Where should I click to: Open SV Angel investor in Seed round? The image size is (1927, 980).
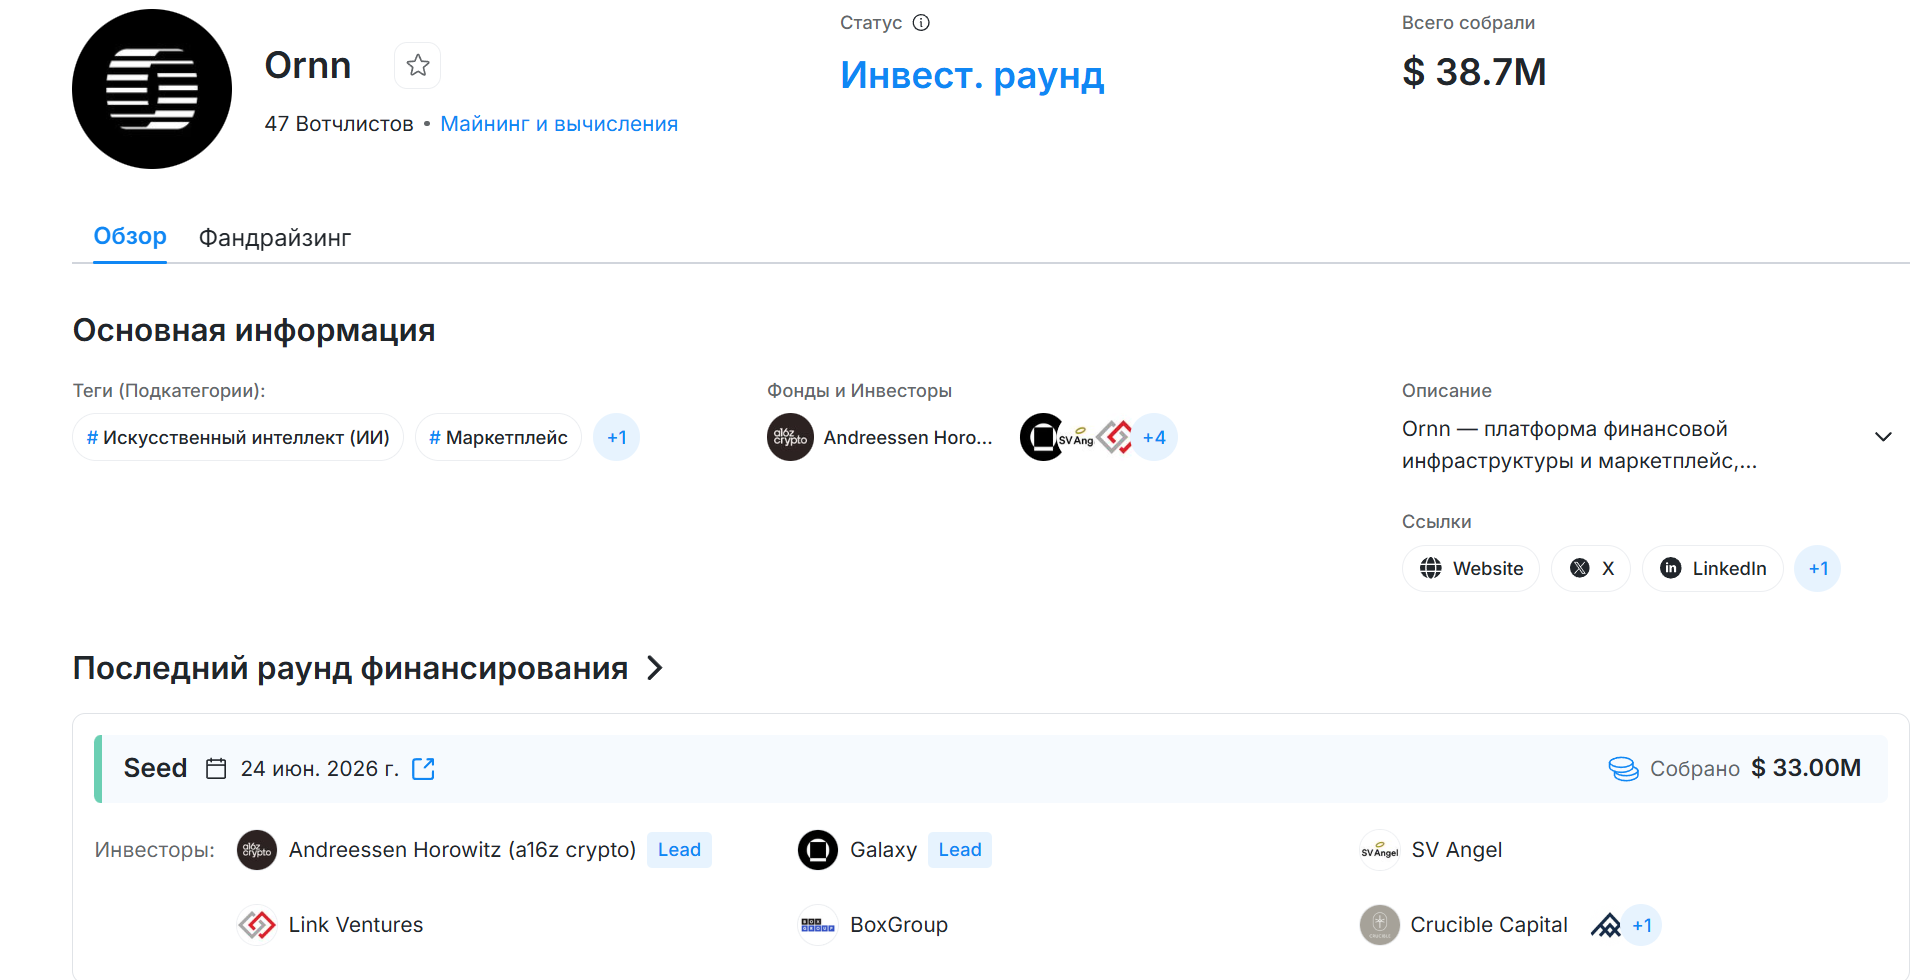[x=1456, y=850]
